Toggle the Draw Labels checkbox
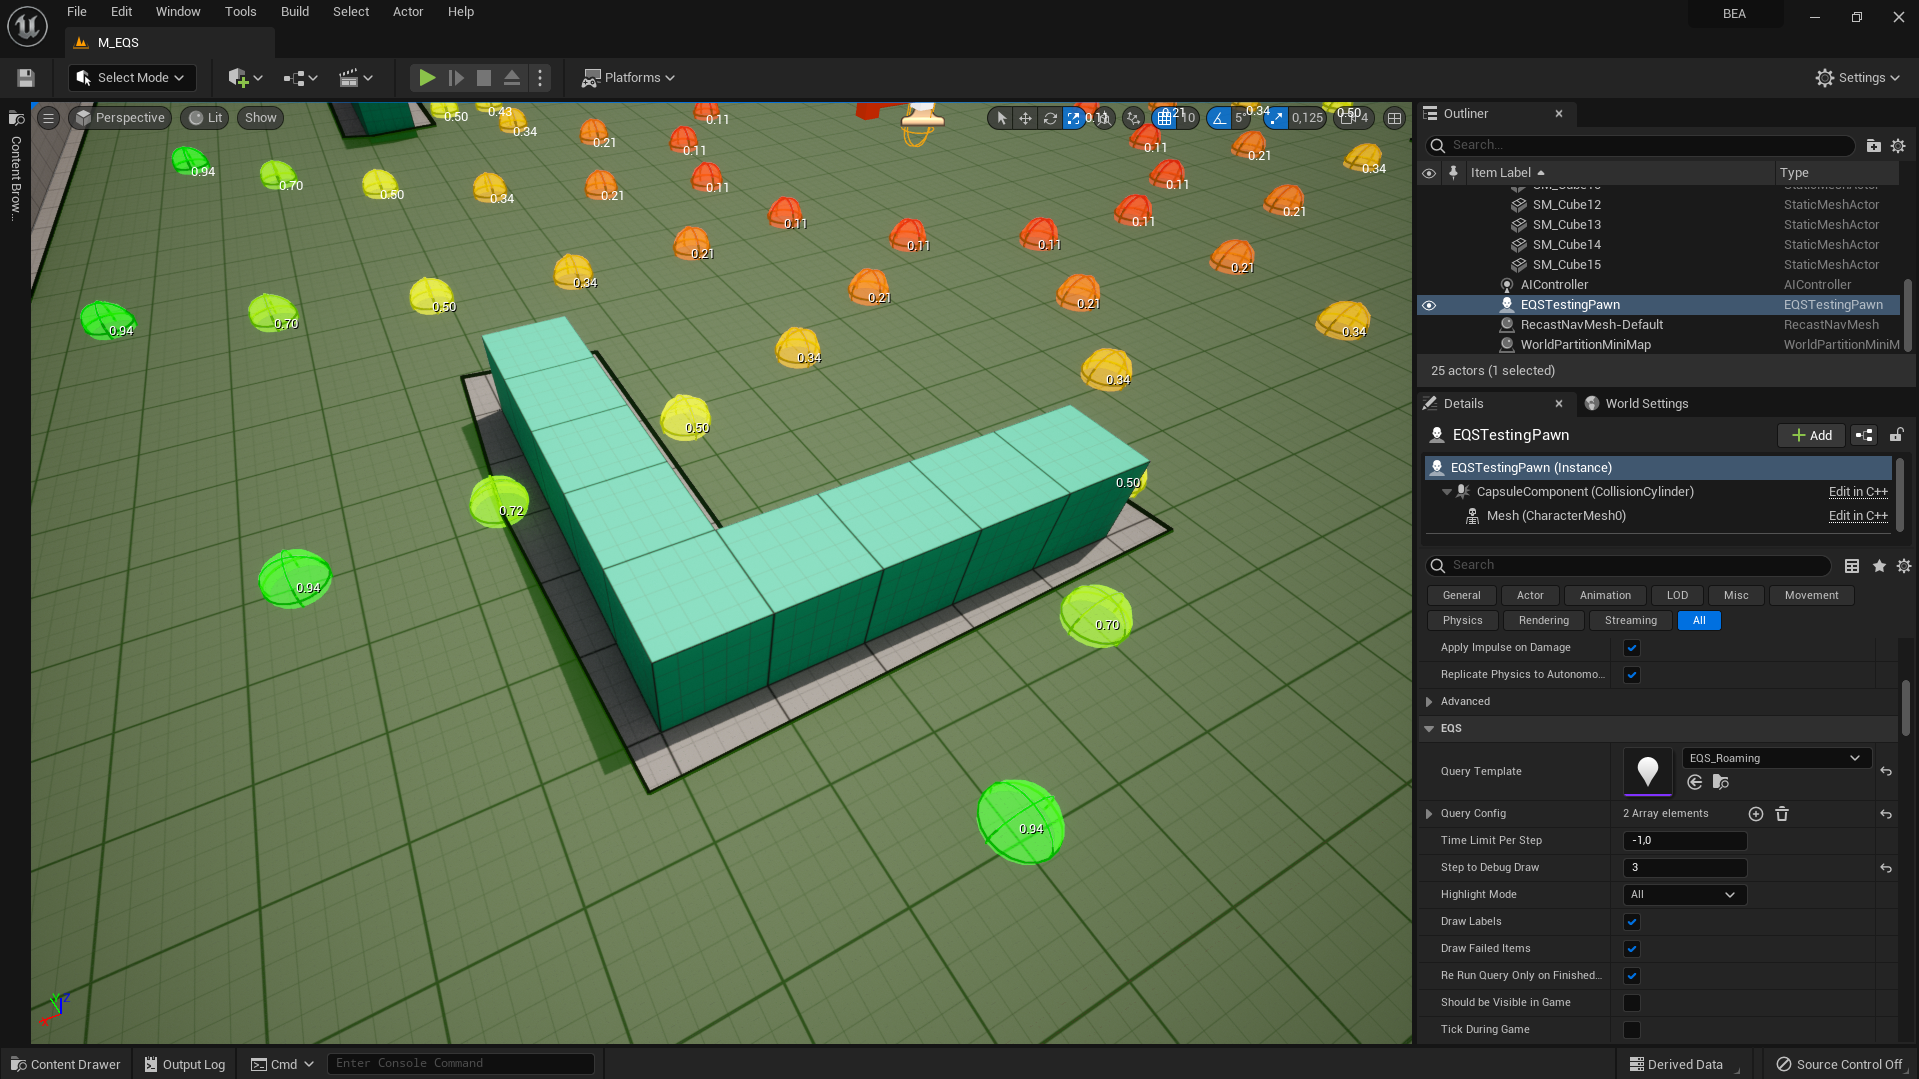Screen dimensions: 1919x1079 click(x=1632, y=922)
